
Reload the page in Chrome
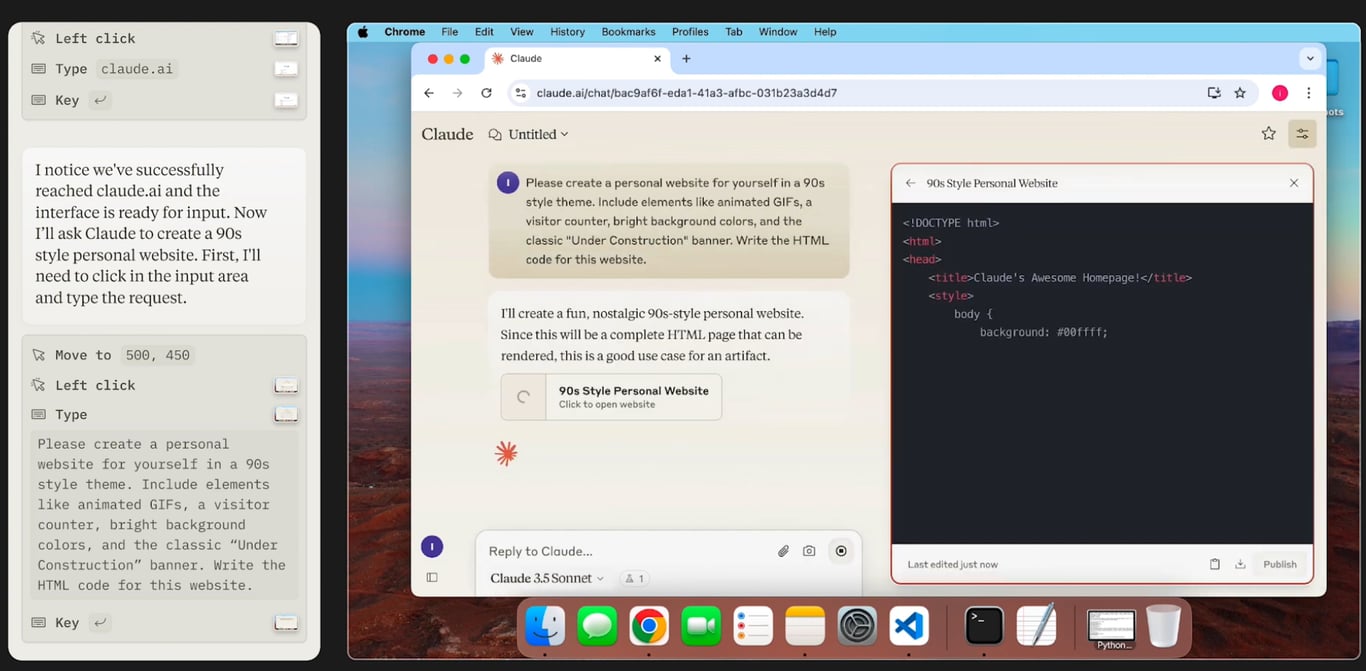click(486, 93)
